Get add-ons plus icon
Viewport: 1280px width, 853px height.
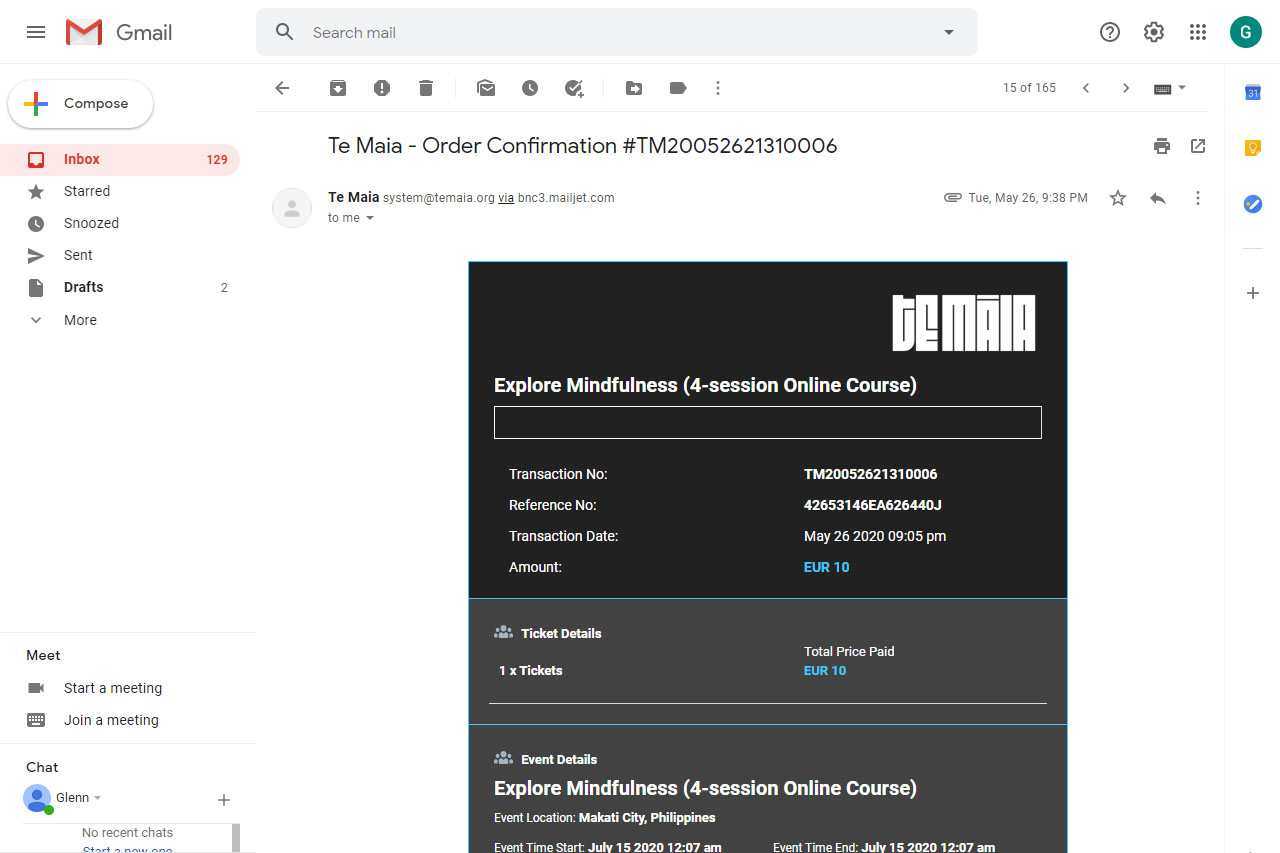click(1253, 293)
